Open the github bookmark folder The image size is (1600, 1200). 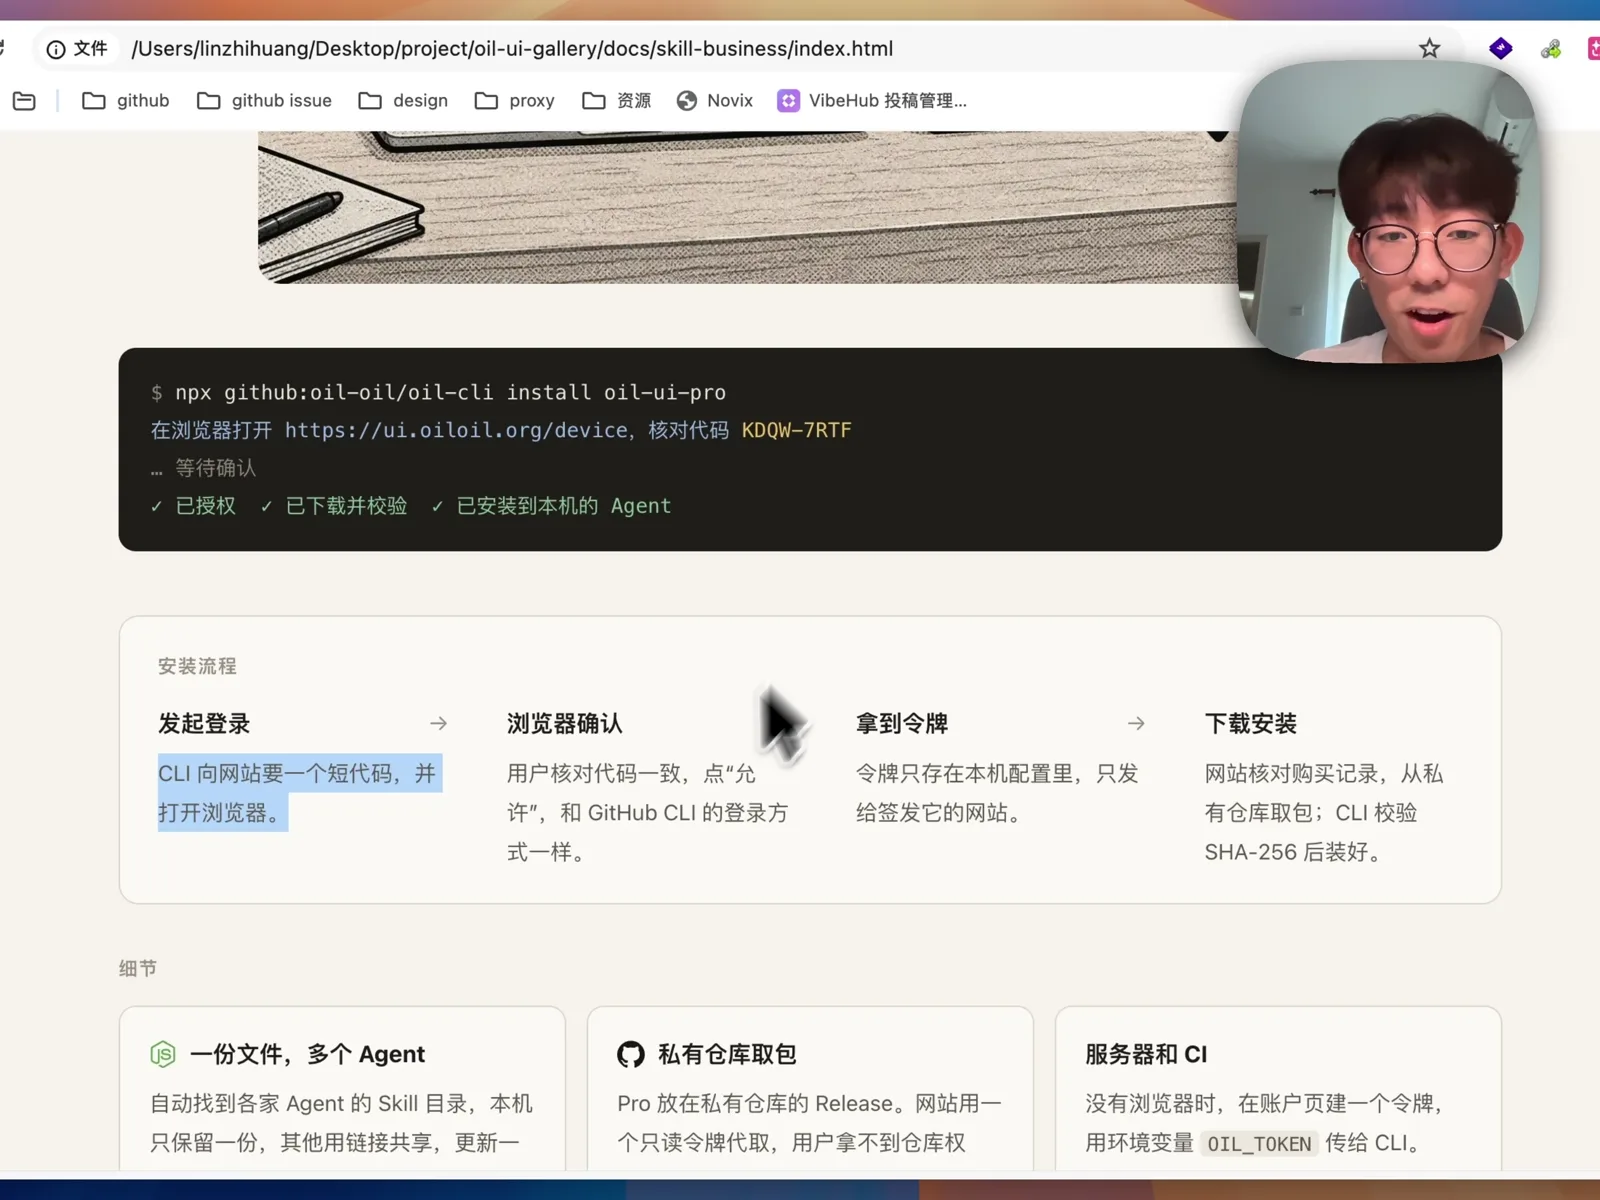(x=126, y=101)
